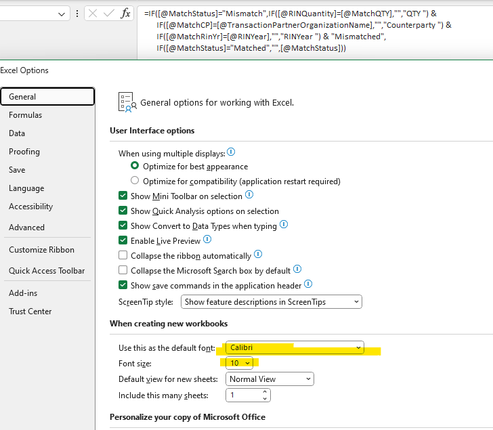Select the General options category
This screenshot has height=430, width=493.
[48, 97]
